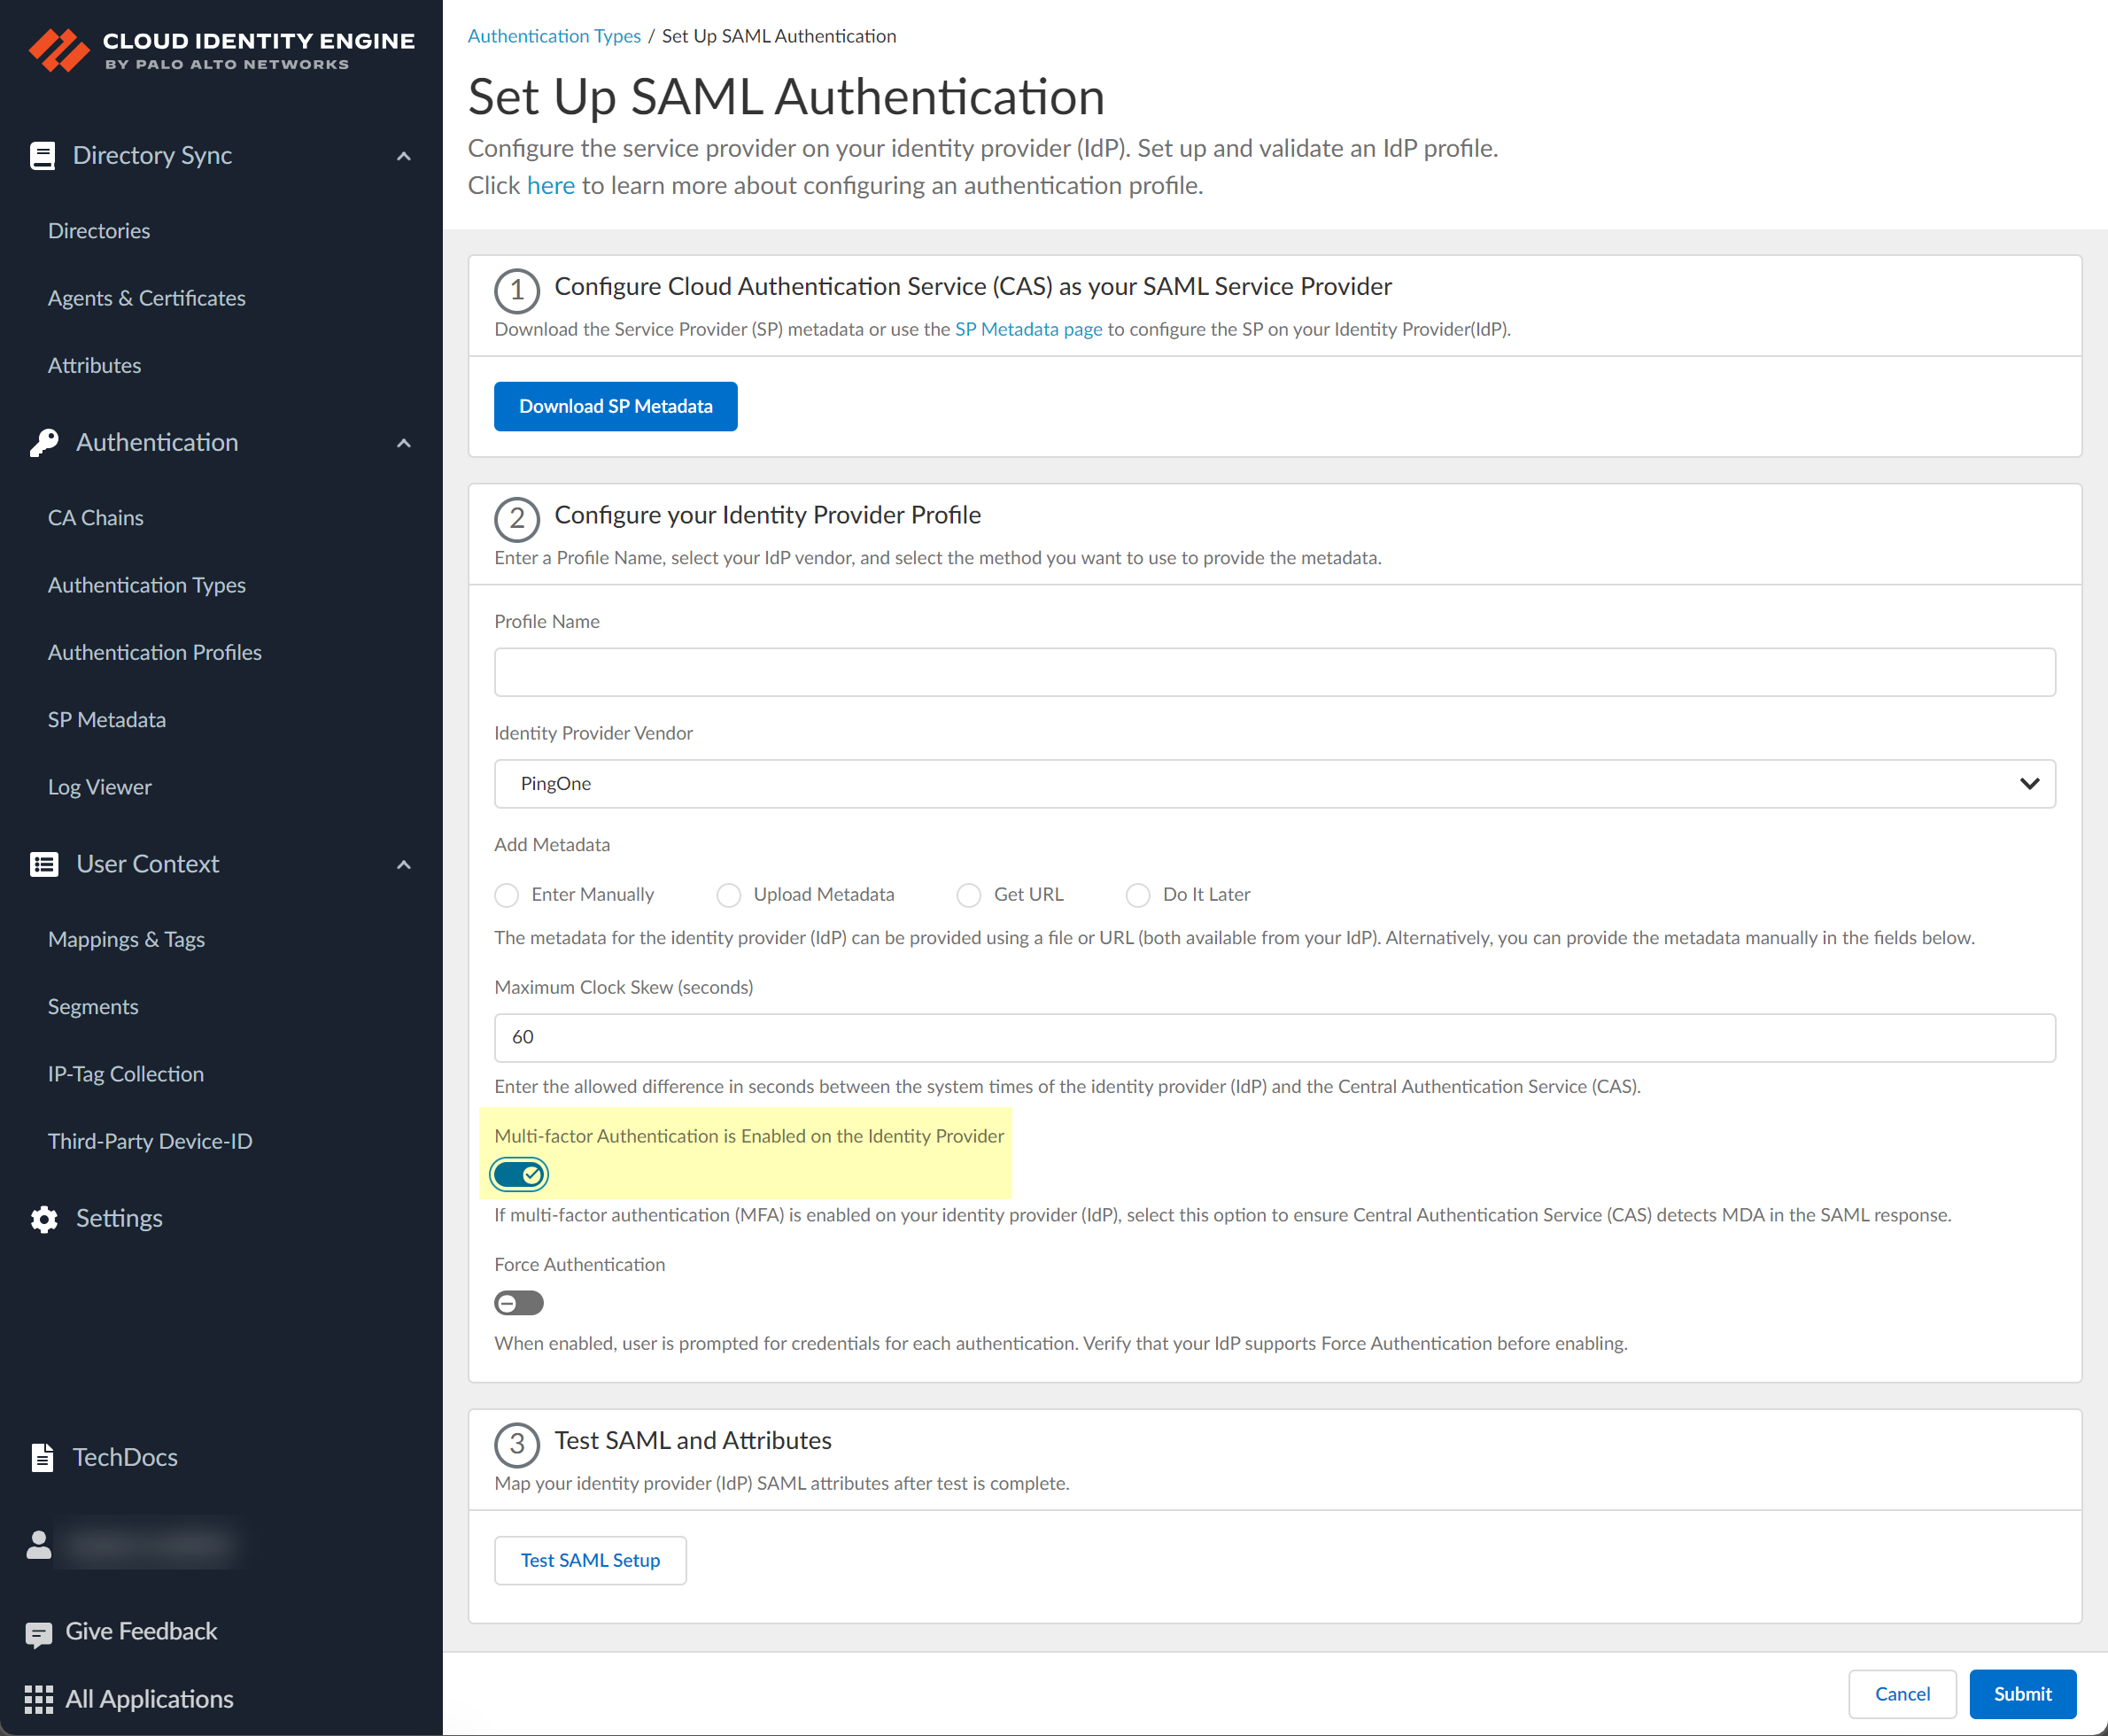The height and width of the screenshot is (1736, 2108).
Task: Choose the Get URL radio option
Action: 968,895
